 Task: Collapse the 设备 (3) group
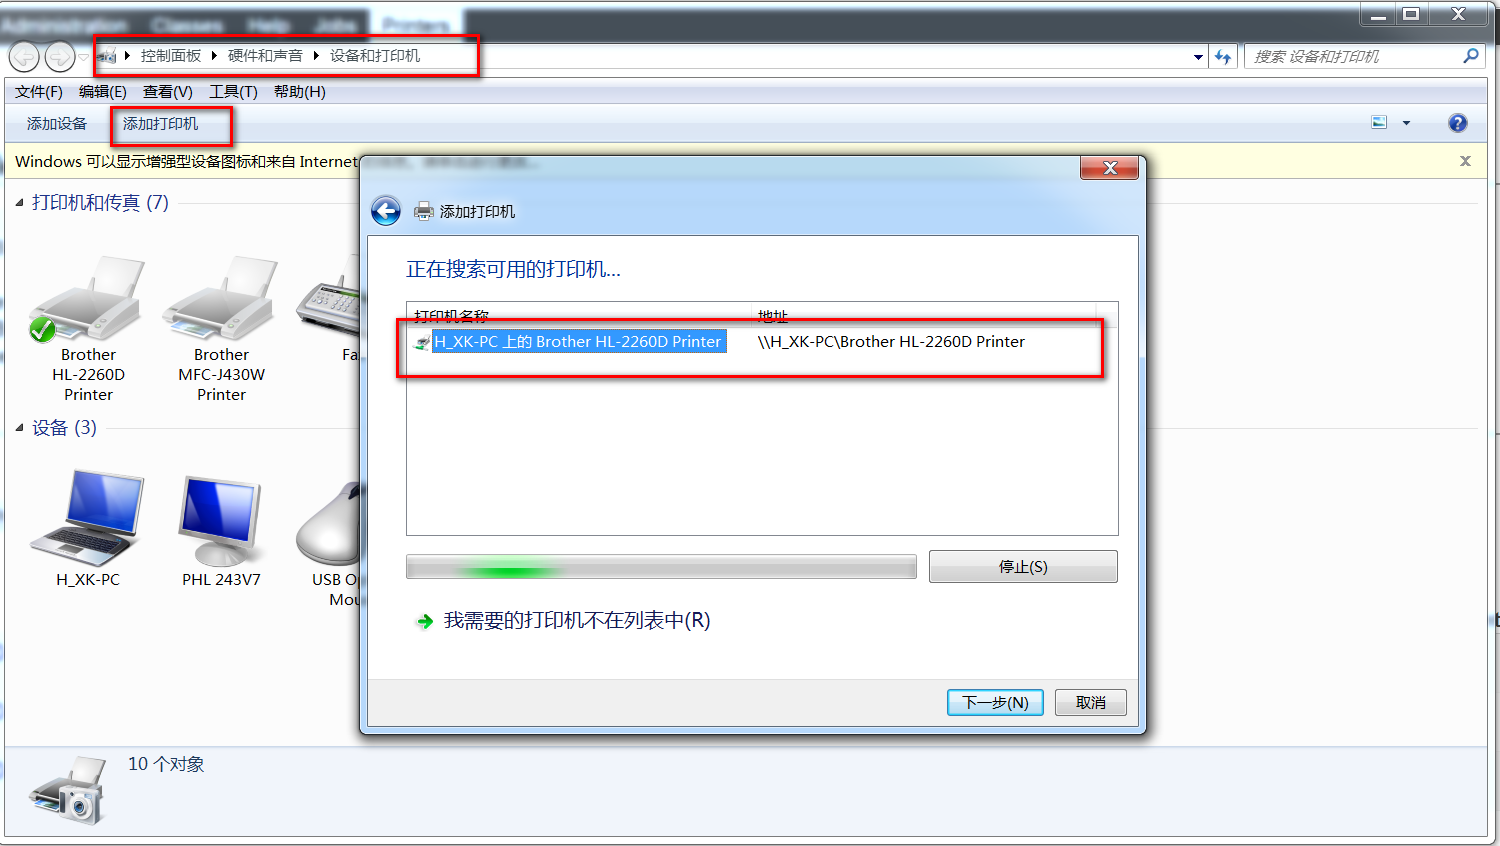click(x=19, y=428)
